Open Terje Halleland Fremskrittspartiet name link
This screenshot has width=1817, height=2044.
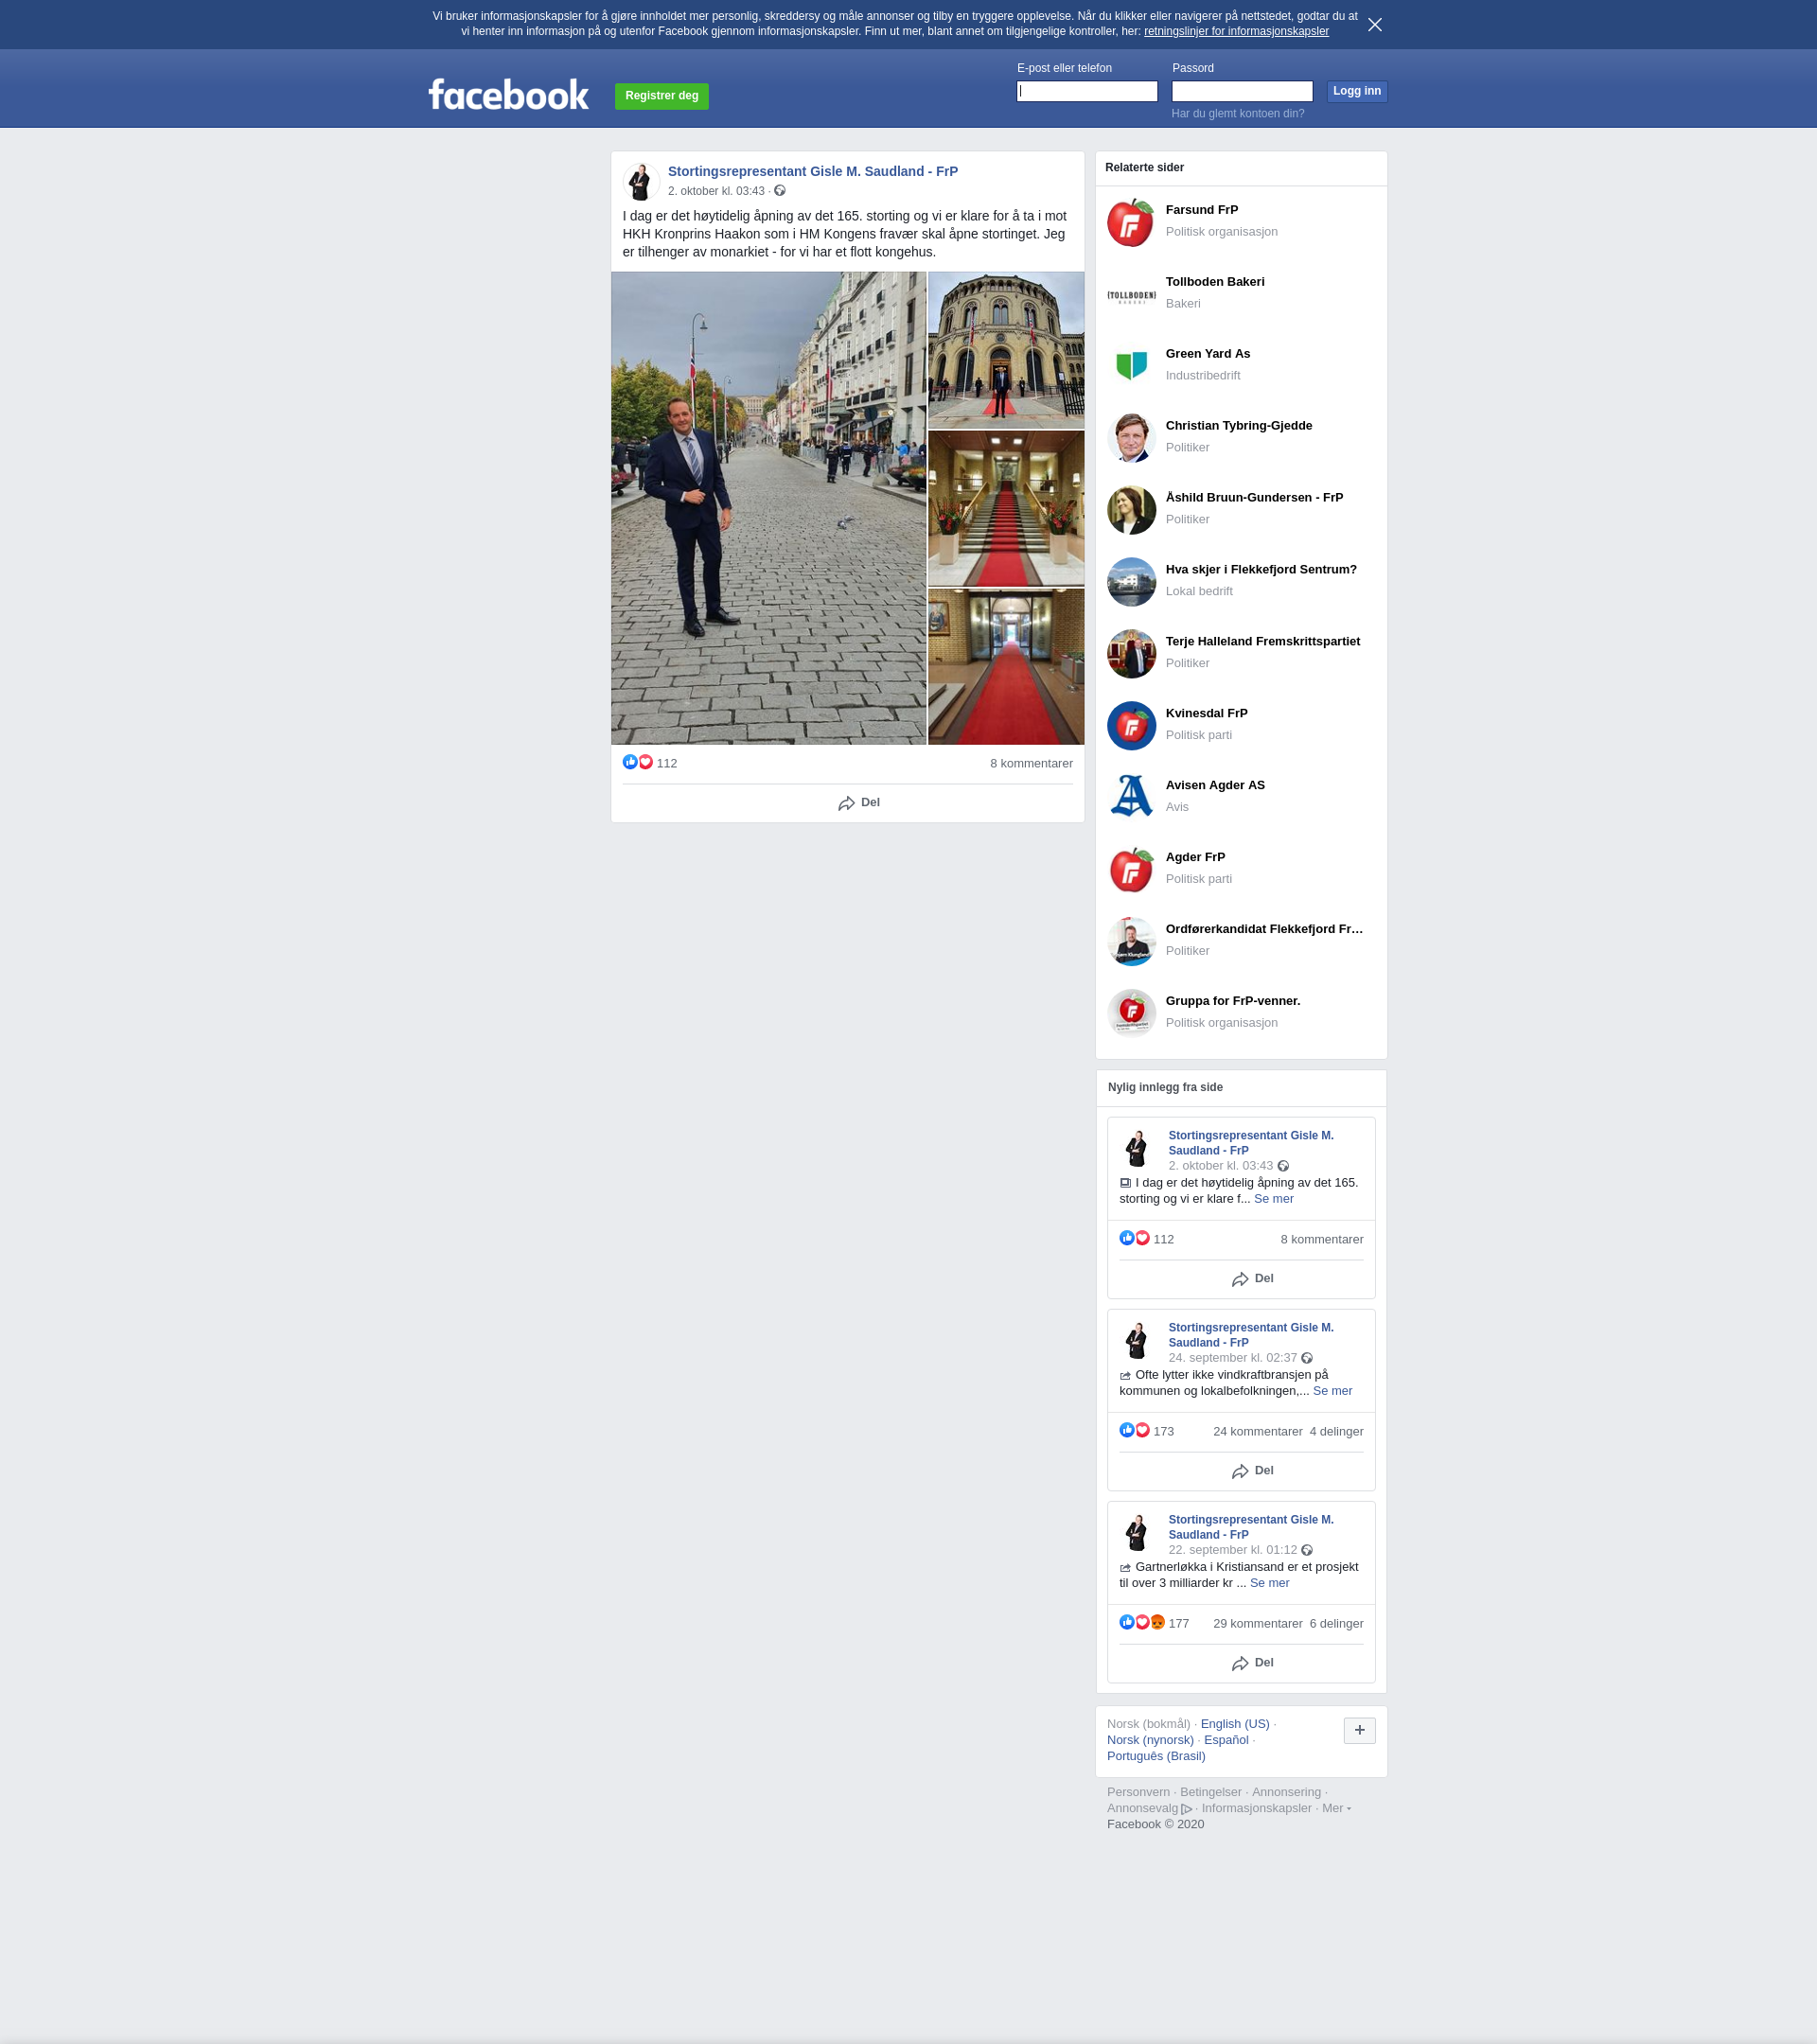pyautogui.click(x=1262, y=642)
